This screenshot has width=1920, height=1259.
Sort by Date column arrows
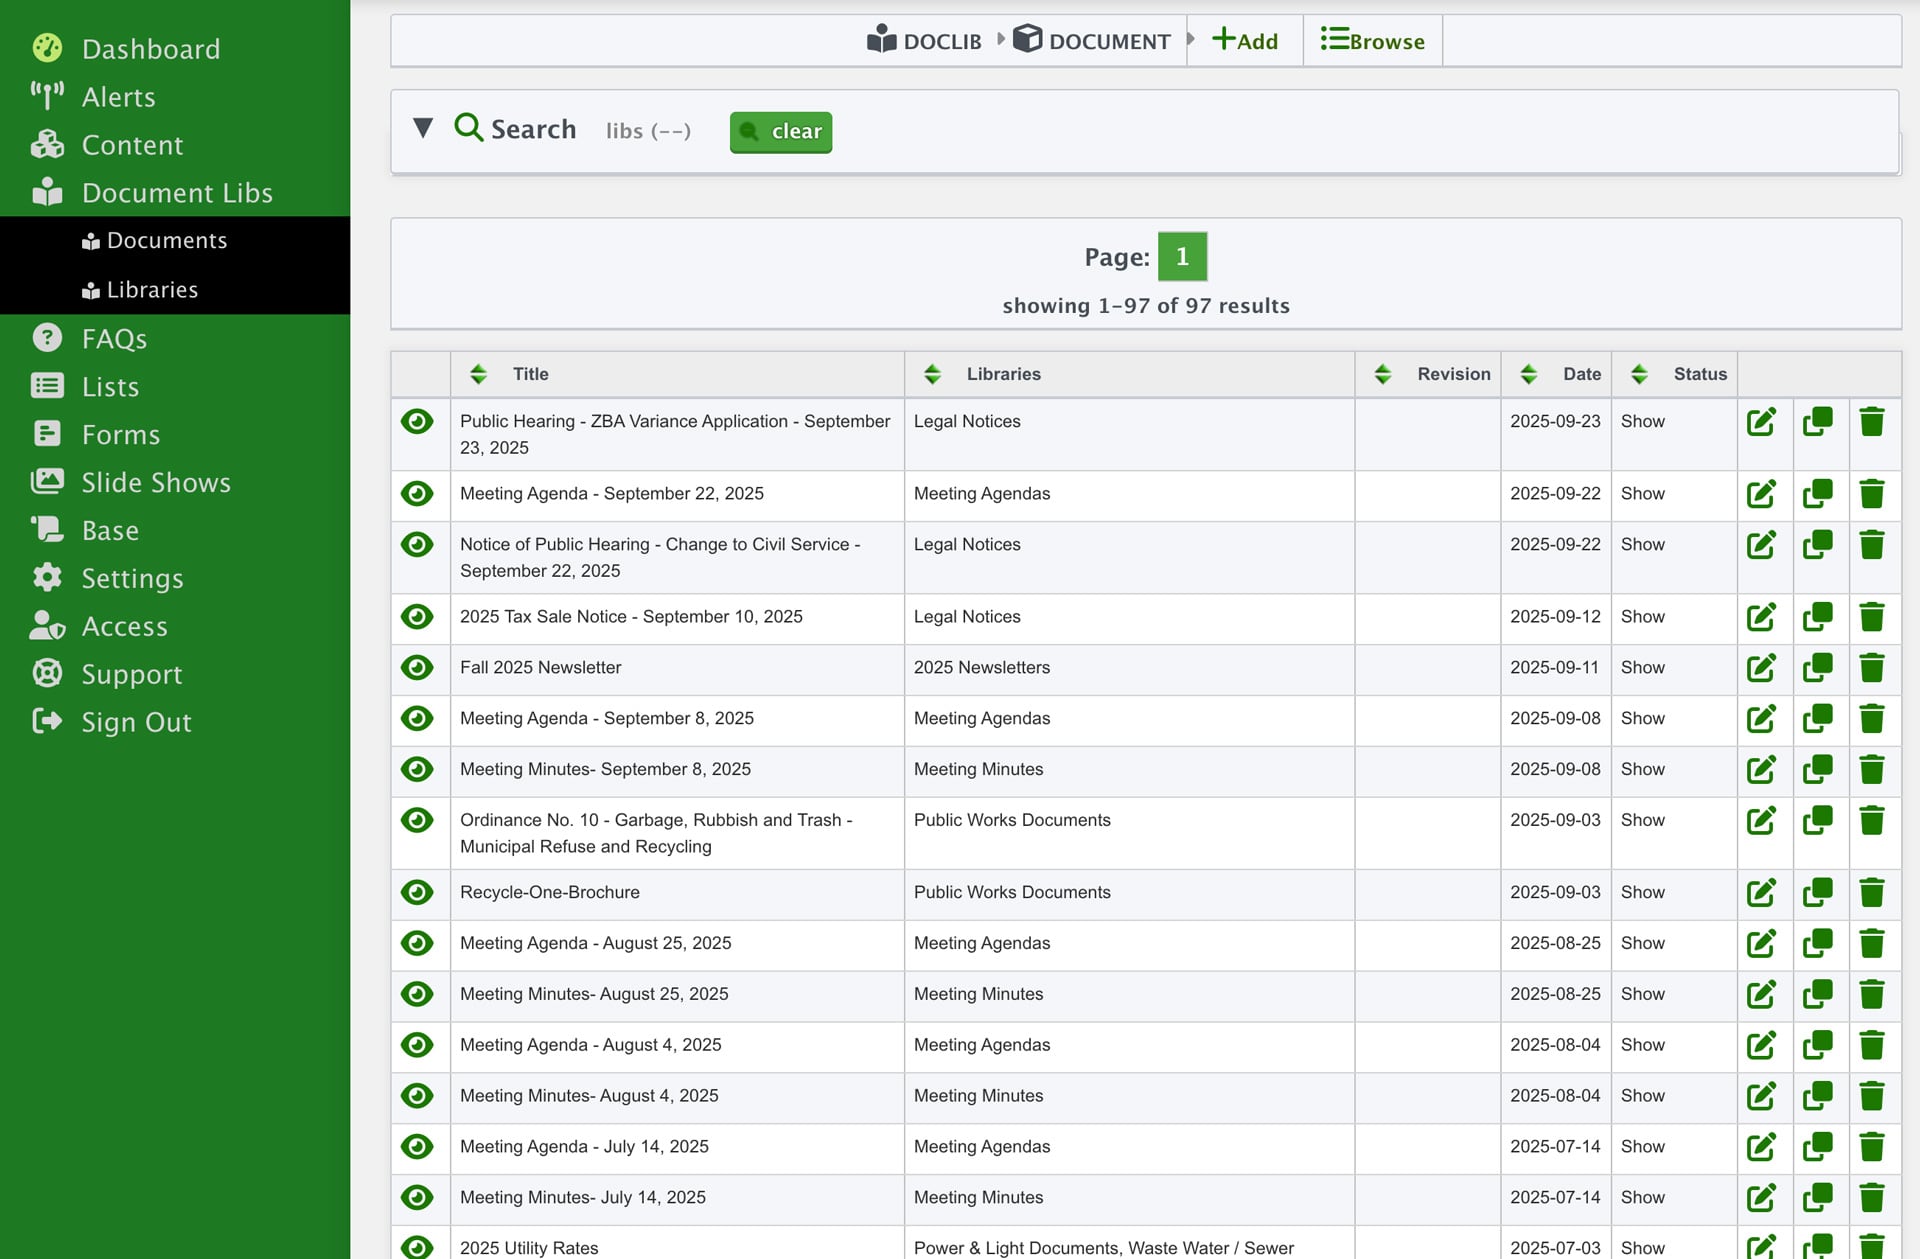coord(1529,374)
